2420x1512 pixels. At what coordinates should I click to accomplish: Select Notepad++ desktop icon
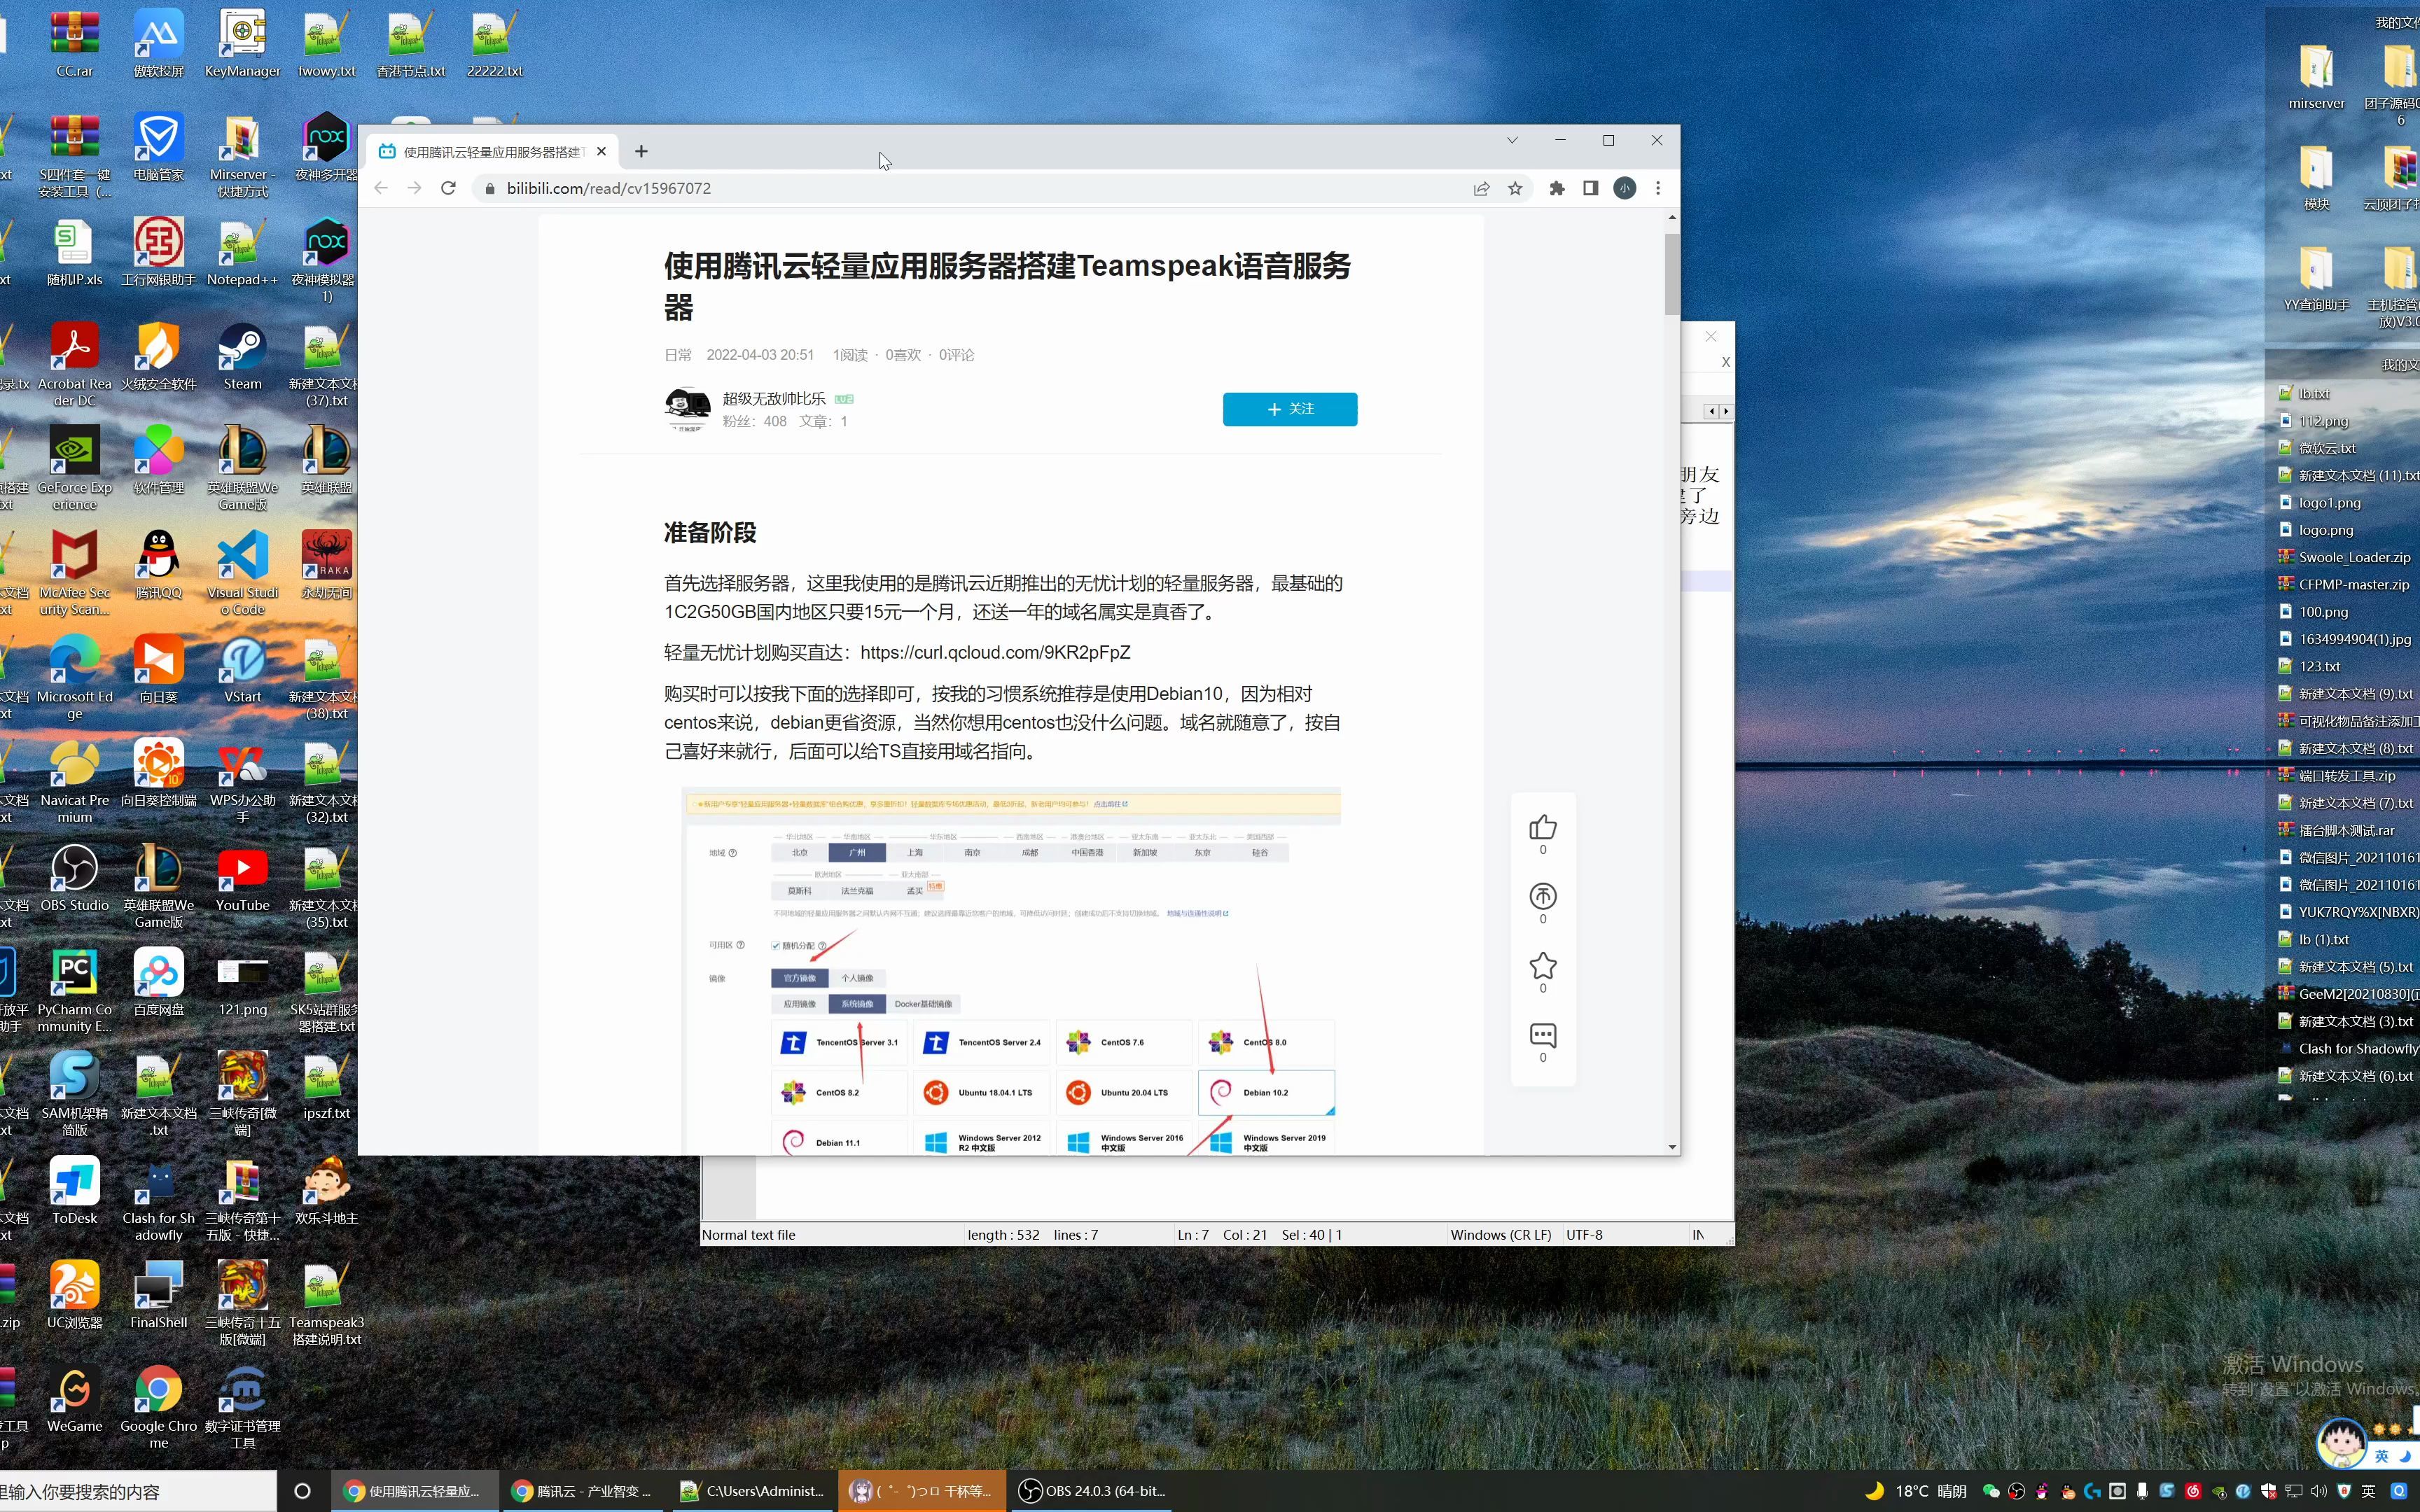tap(242, 252)
